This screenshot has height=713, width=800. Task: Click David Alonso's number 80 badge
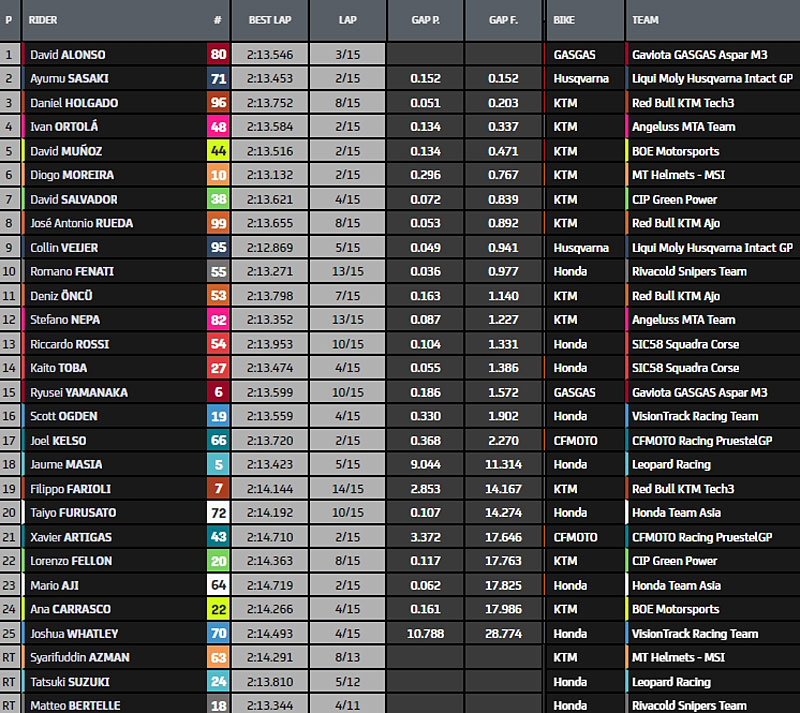click(217, 55)
